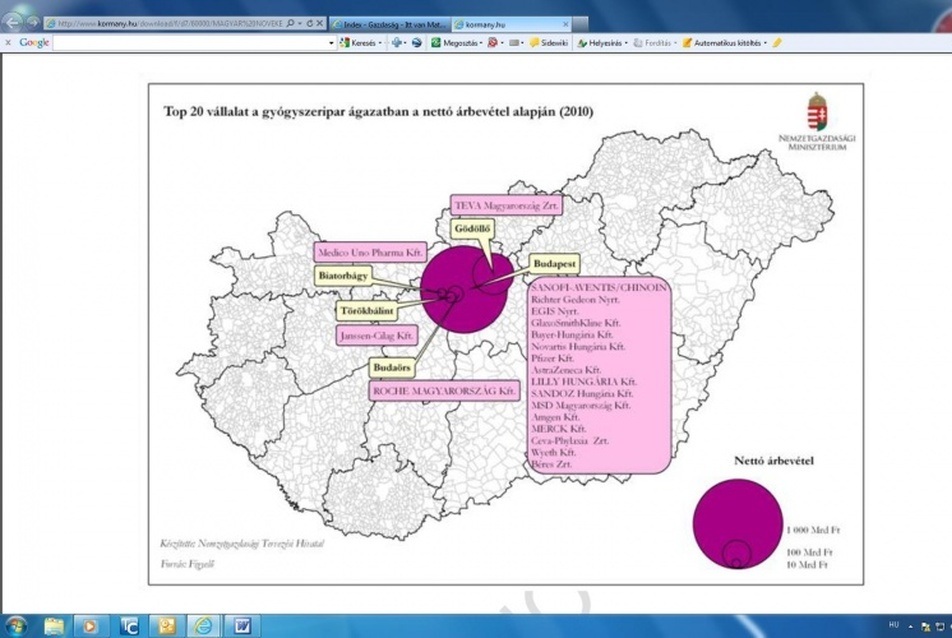This screenshot has height=638, width=952.
Task: Click the 'Budaörs' city label
Action: click(x=392, y=367)
